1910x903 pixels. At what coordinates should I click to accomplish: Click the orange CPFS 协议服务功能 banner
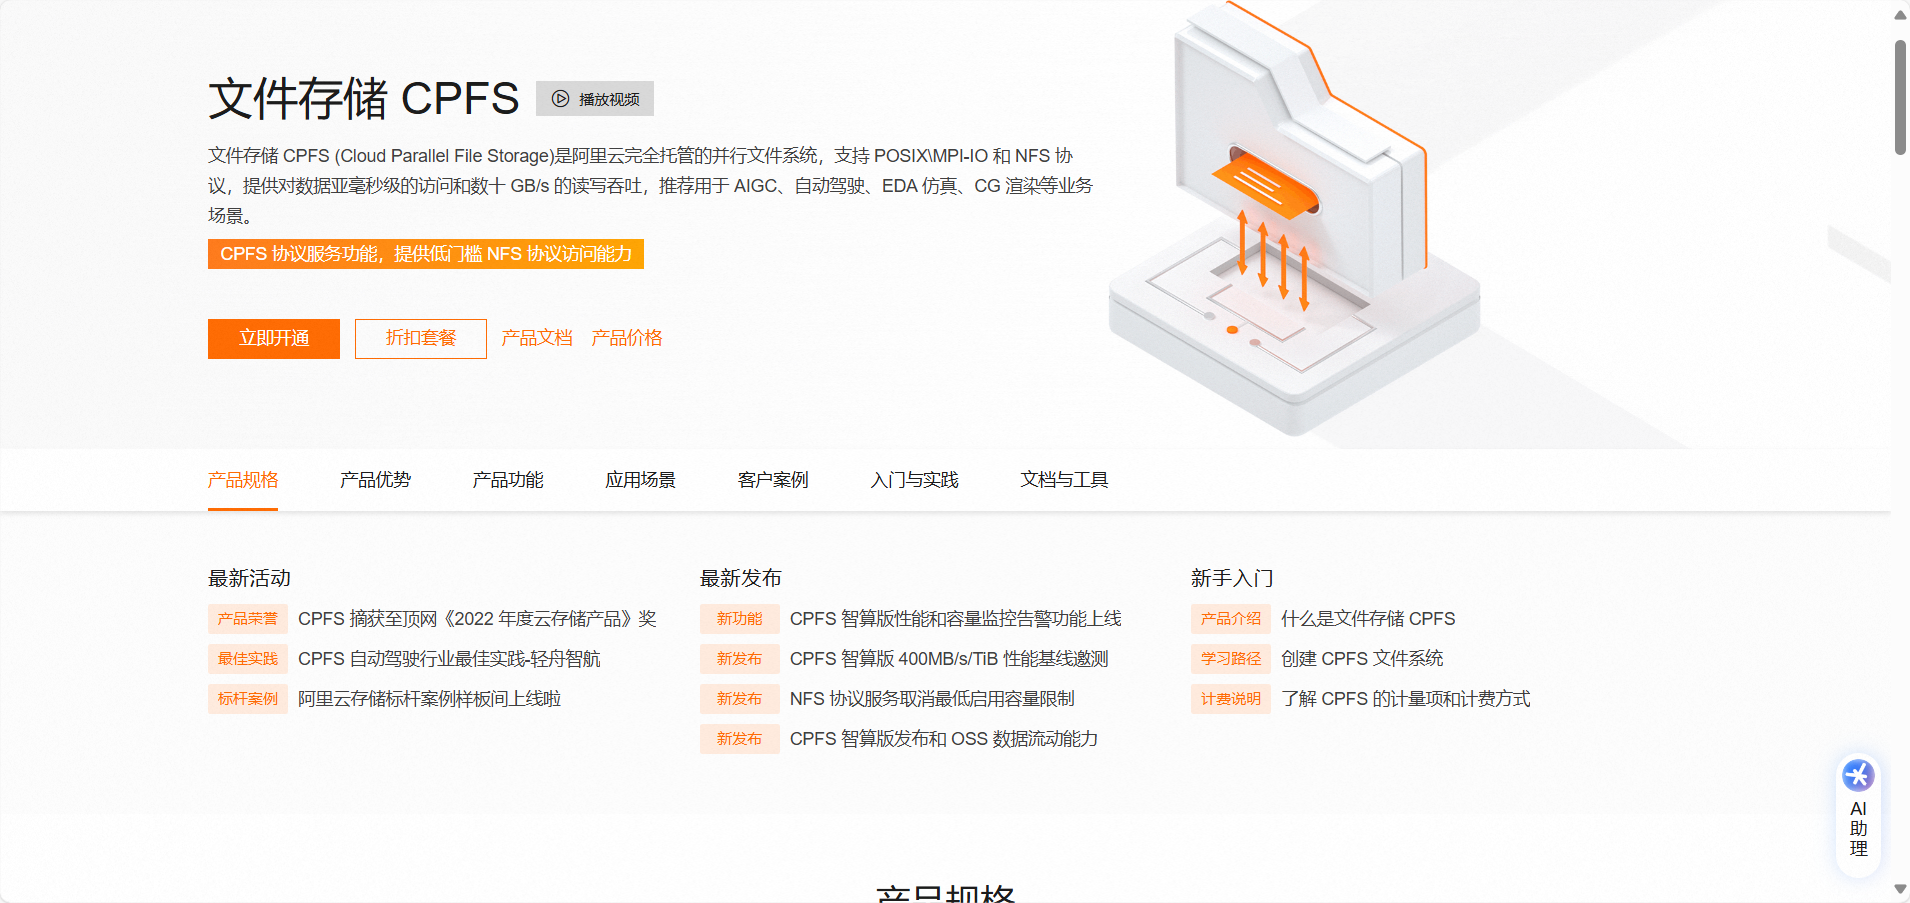(x=426, y=254)
